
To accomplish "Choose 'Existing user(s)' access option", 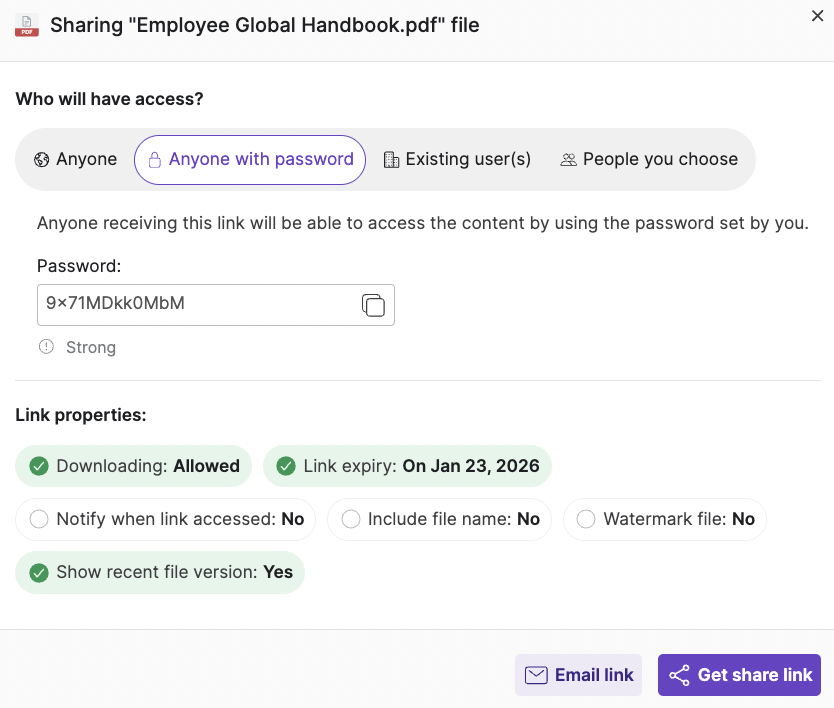I will pos(457,160).
